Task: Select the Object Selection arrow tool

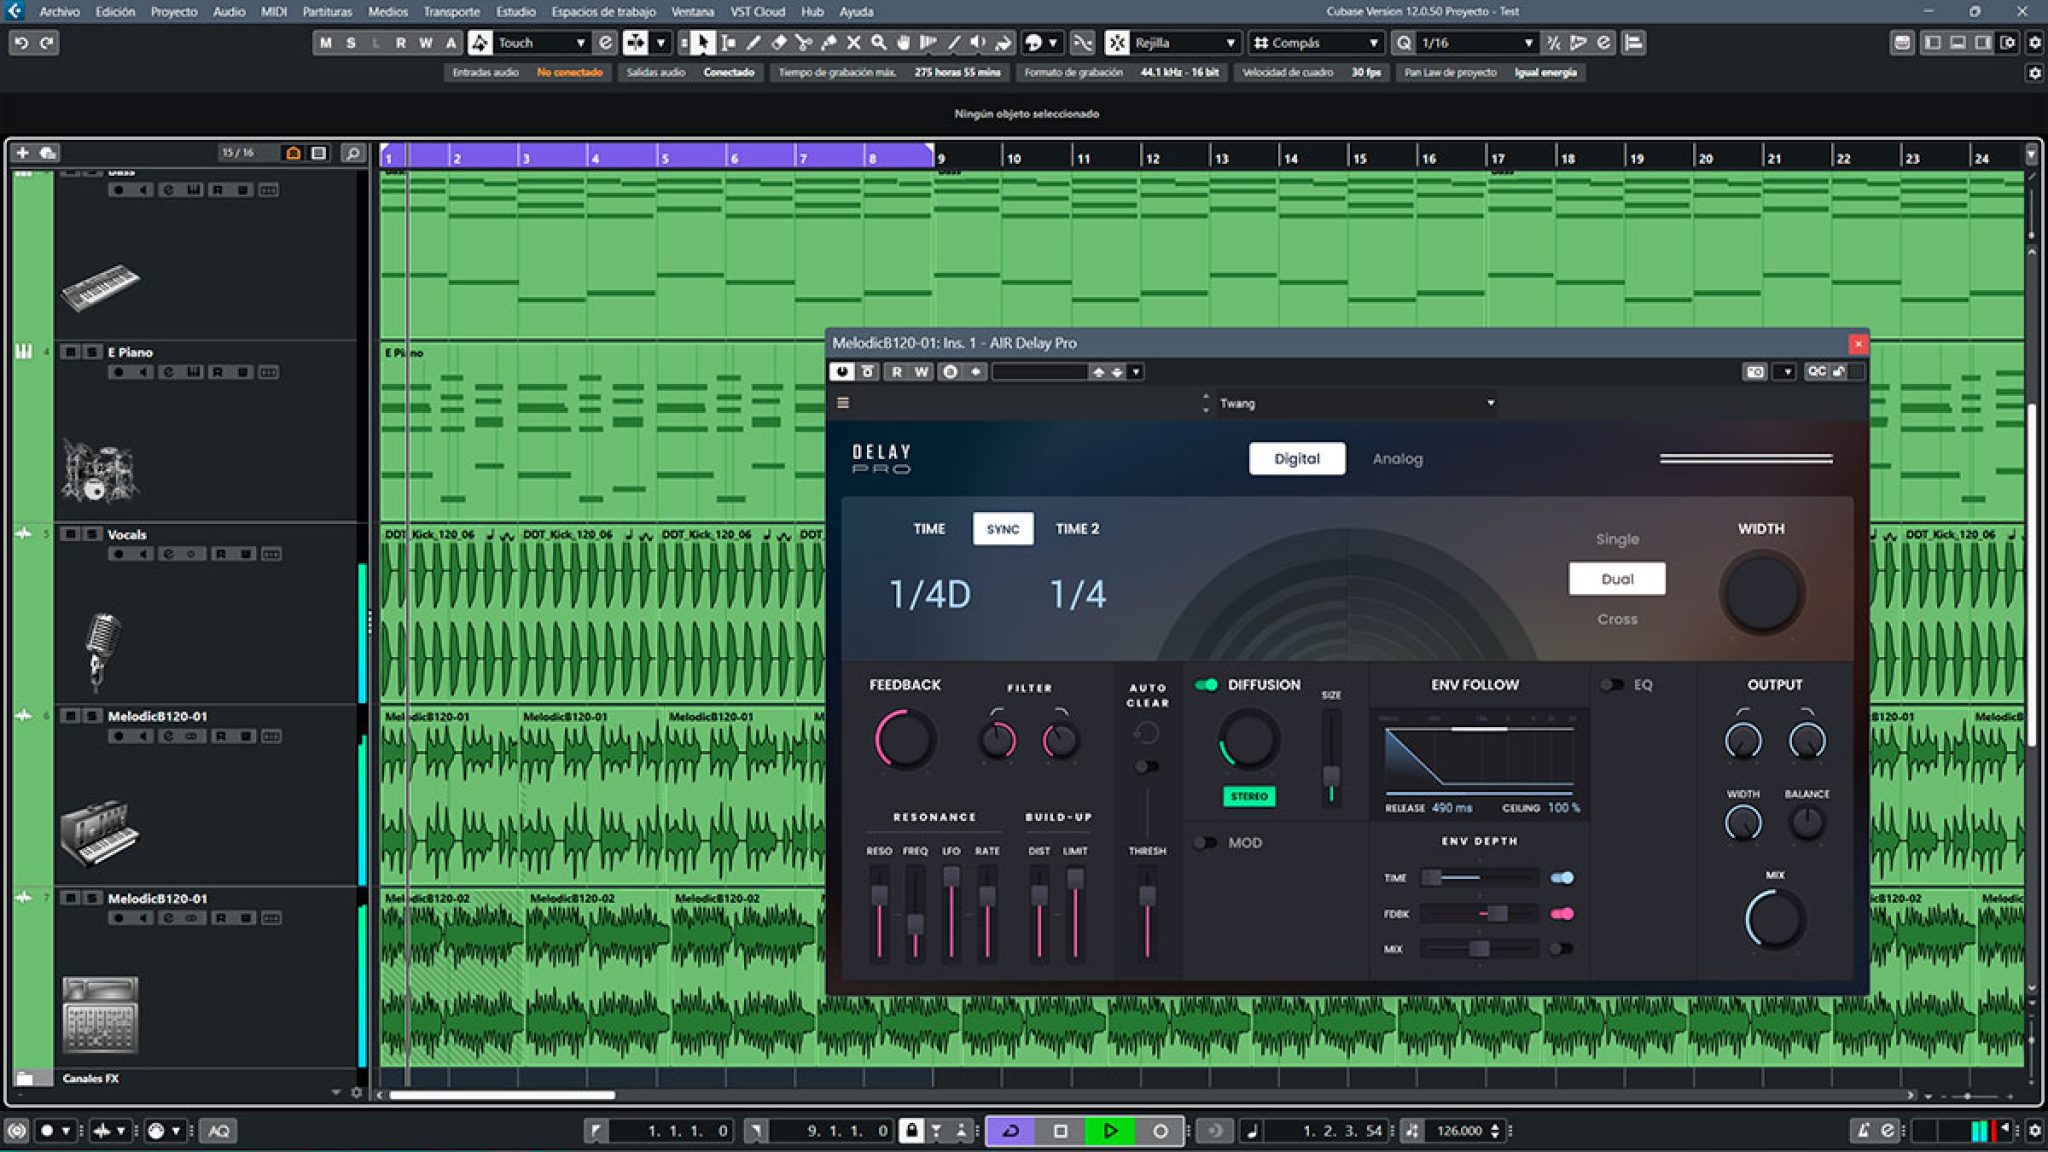Action: coord(702,43)
